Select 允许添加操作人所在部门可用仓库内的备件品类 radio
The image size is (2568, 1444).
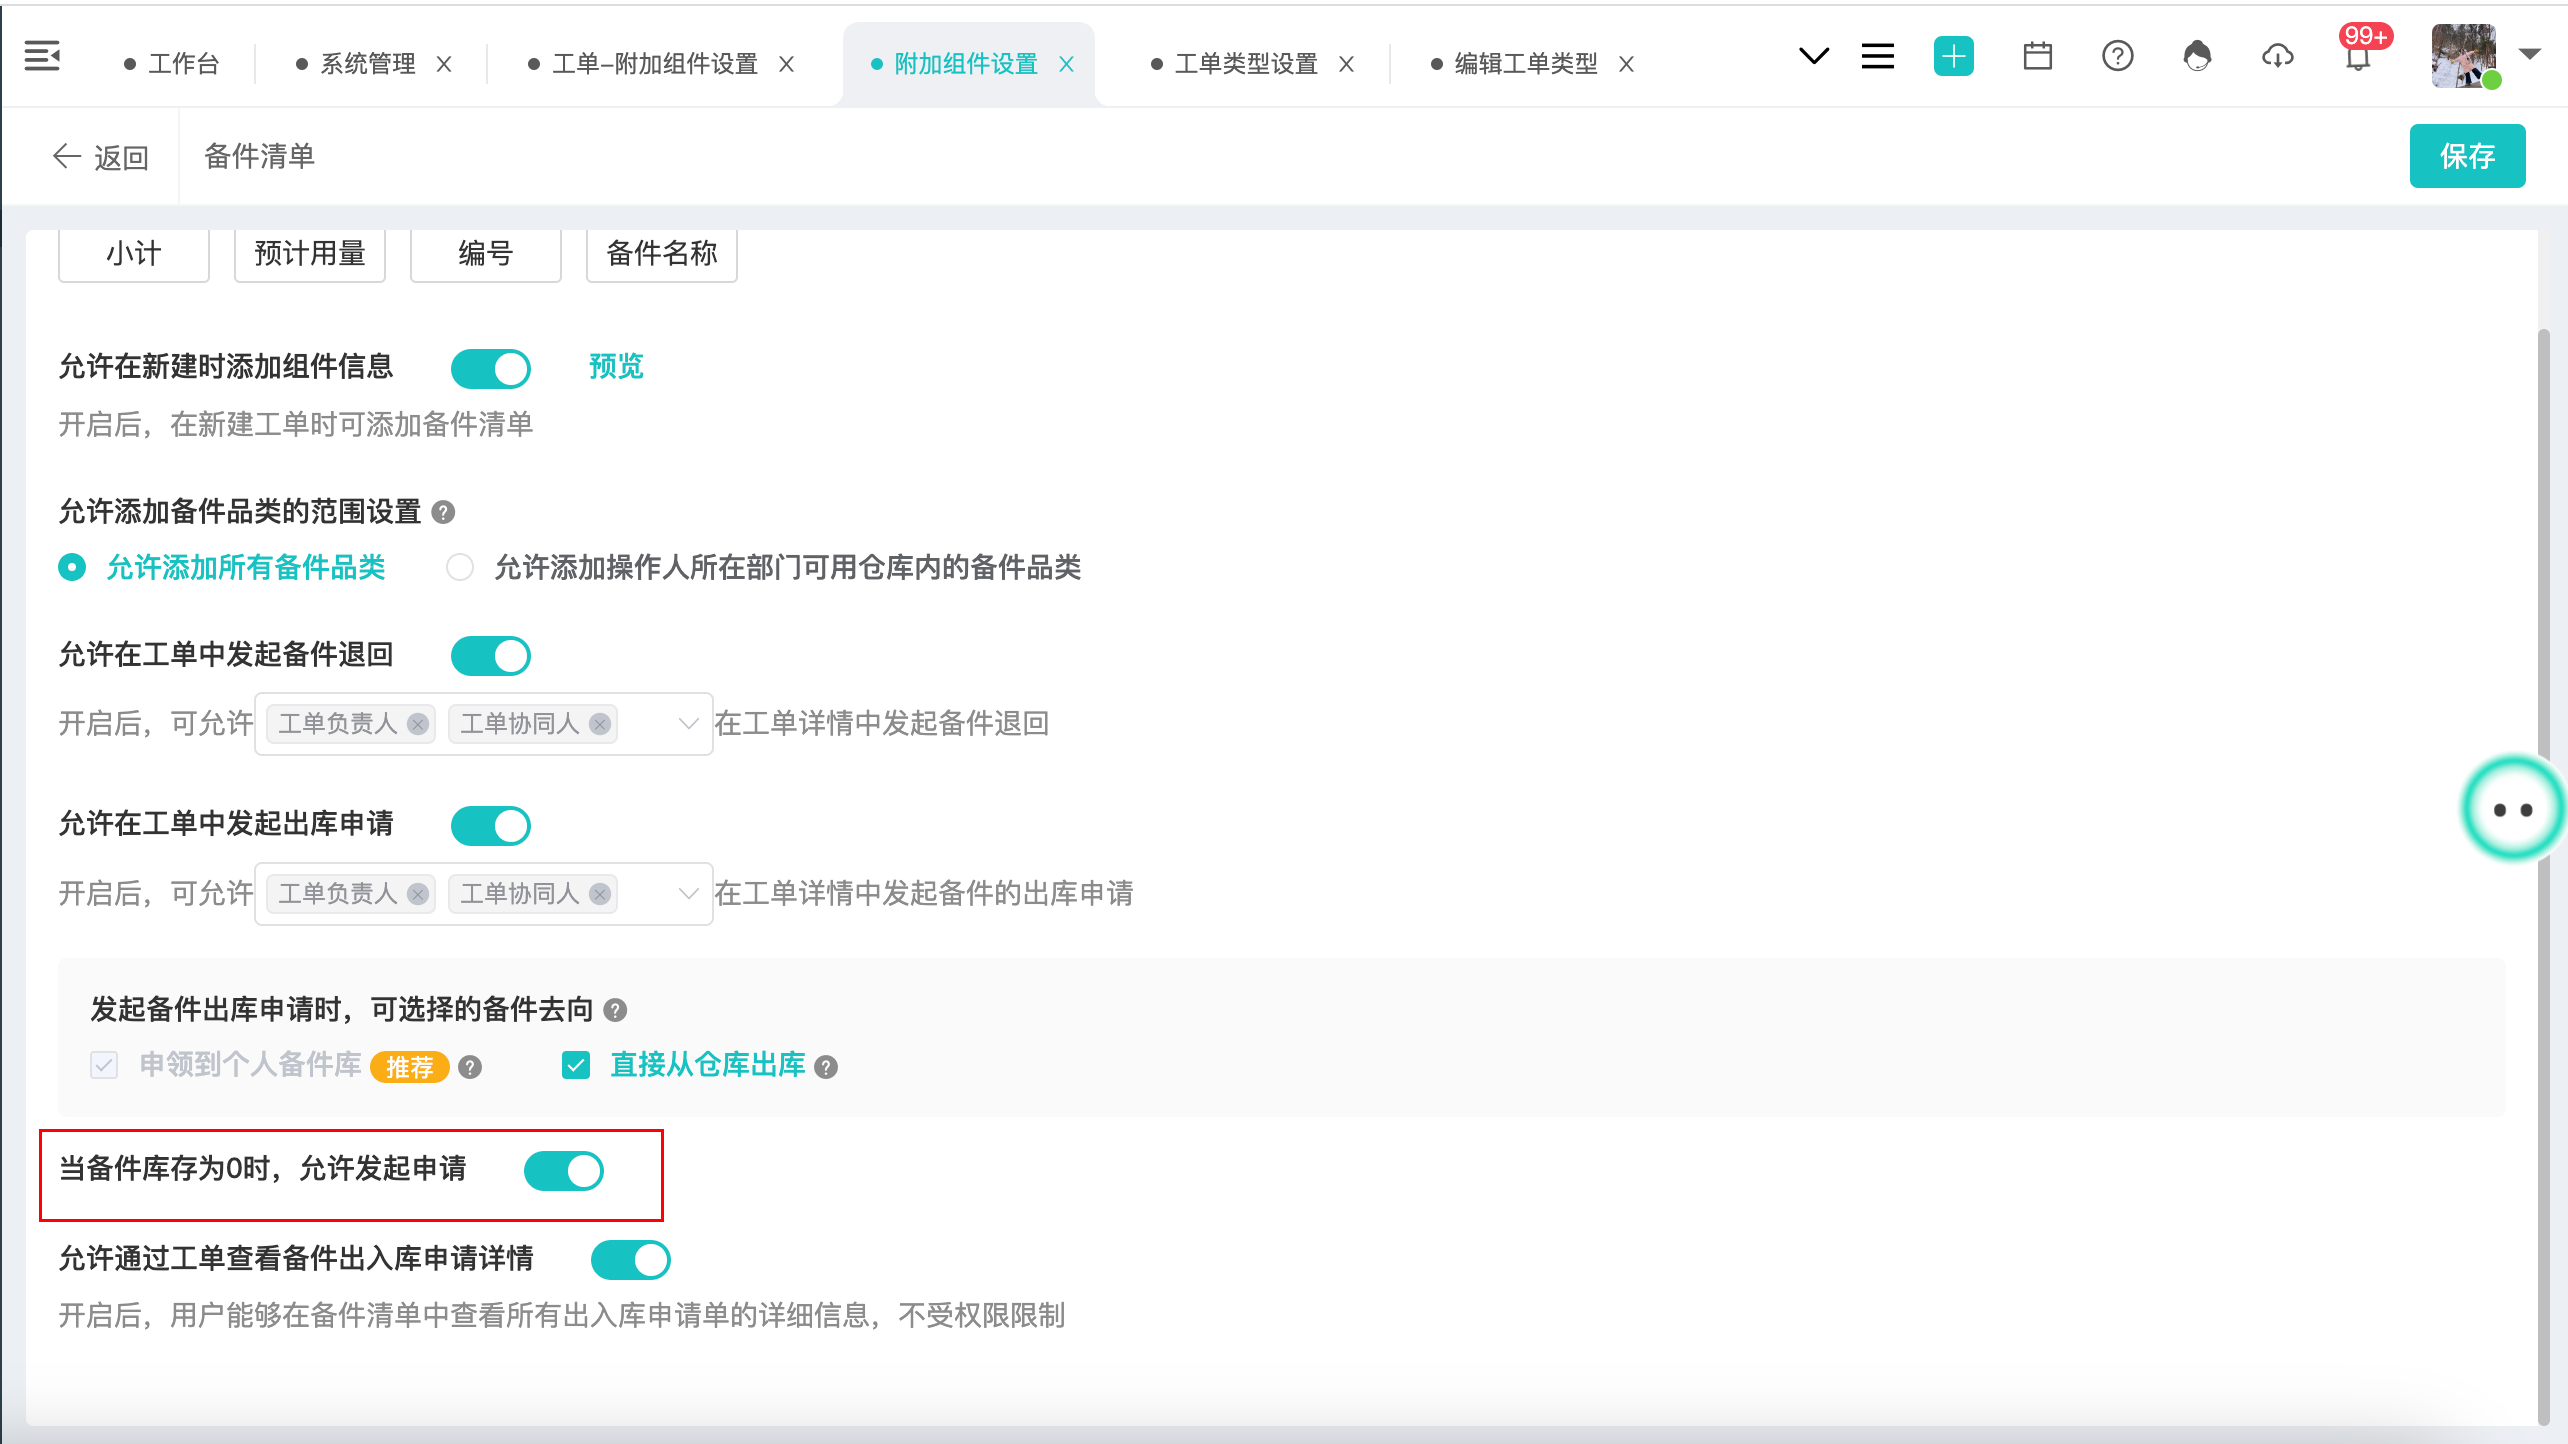460,568
